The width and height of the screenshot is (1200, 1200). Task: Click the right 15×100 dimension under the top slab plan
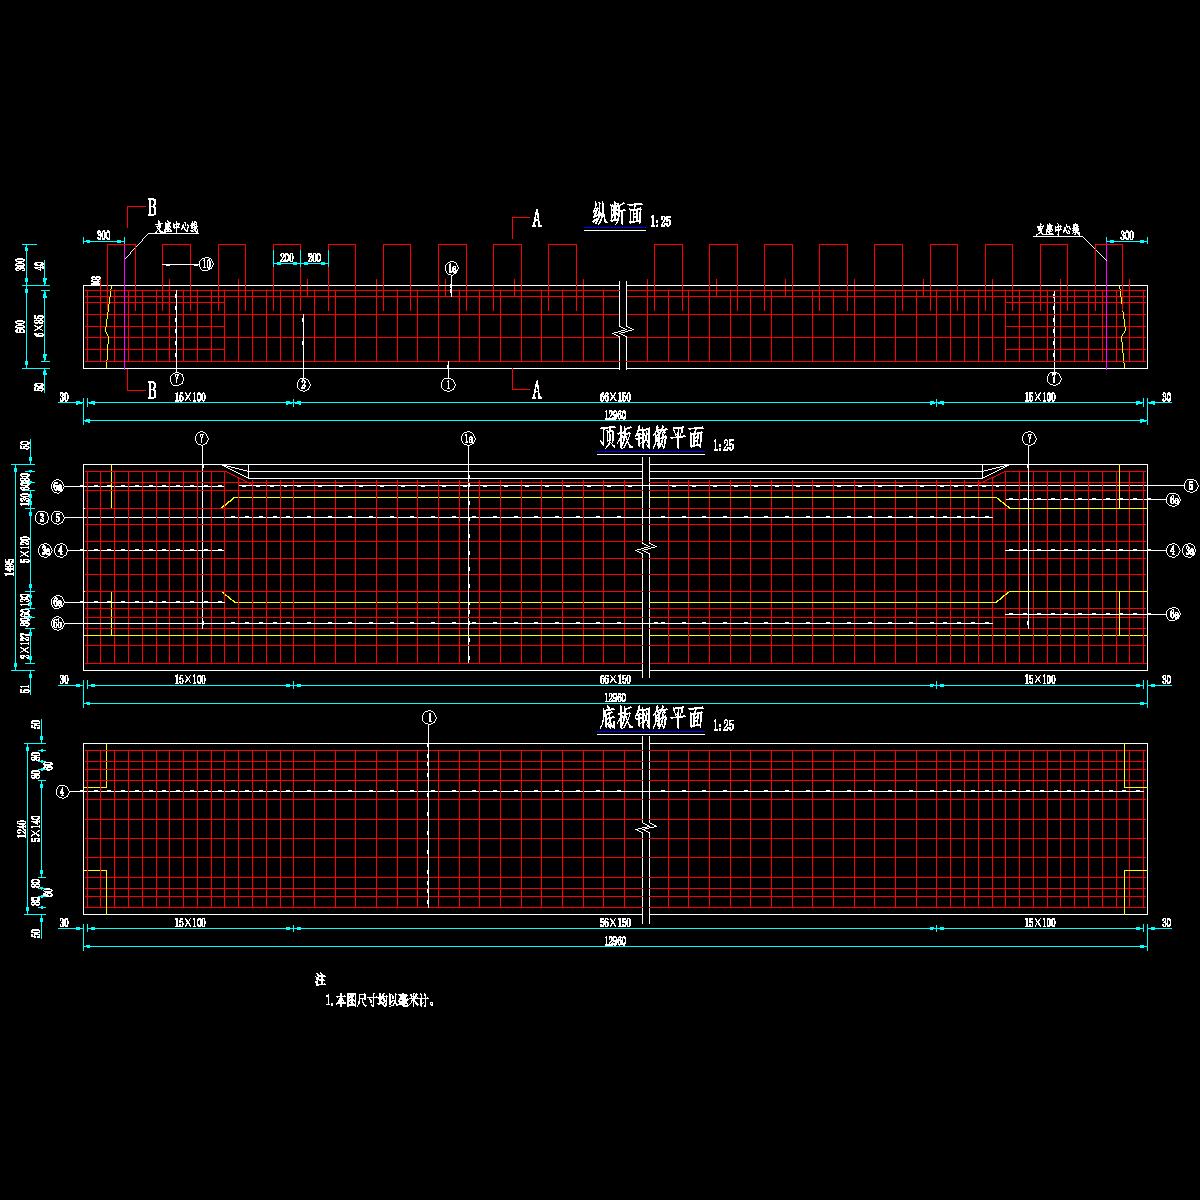click(1039, 679)
